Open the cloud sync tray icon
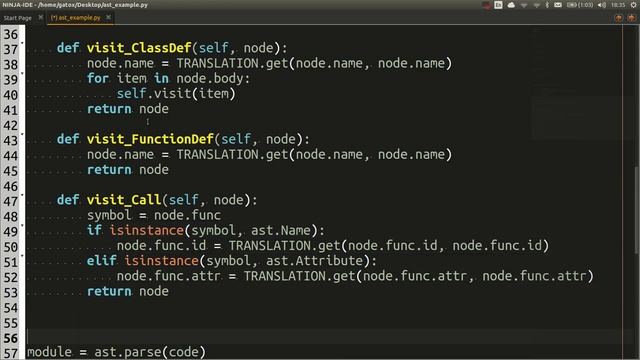640x360 pixels. click(511, 5)
